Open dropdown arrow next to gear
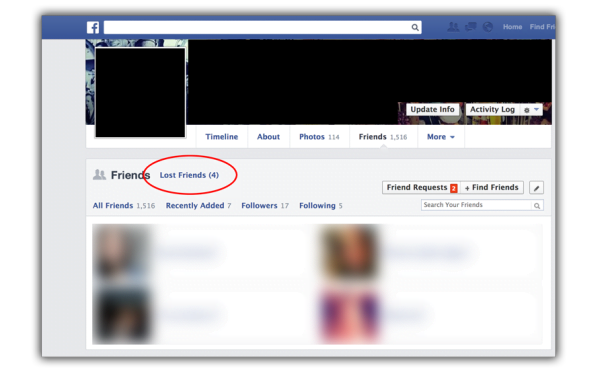This screenshot has height=381, width=610. point(536,110)
